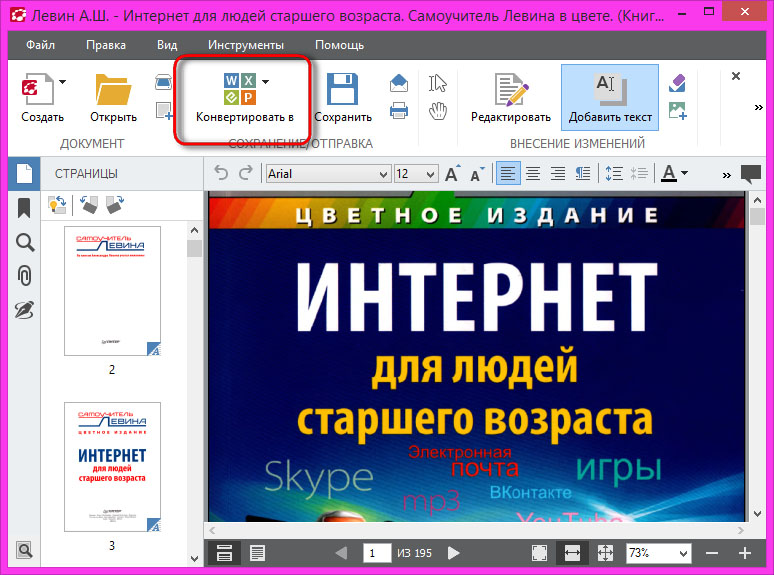Open the Правка menu
The image size is (774, 575).
click(106, 45)
